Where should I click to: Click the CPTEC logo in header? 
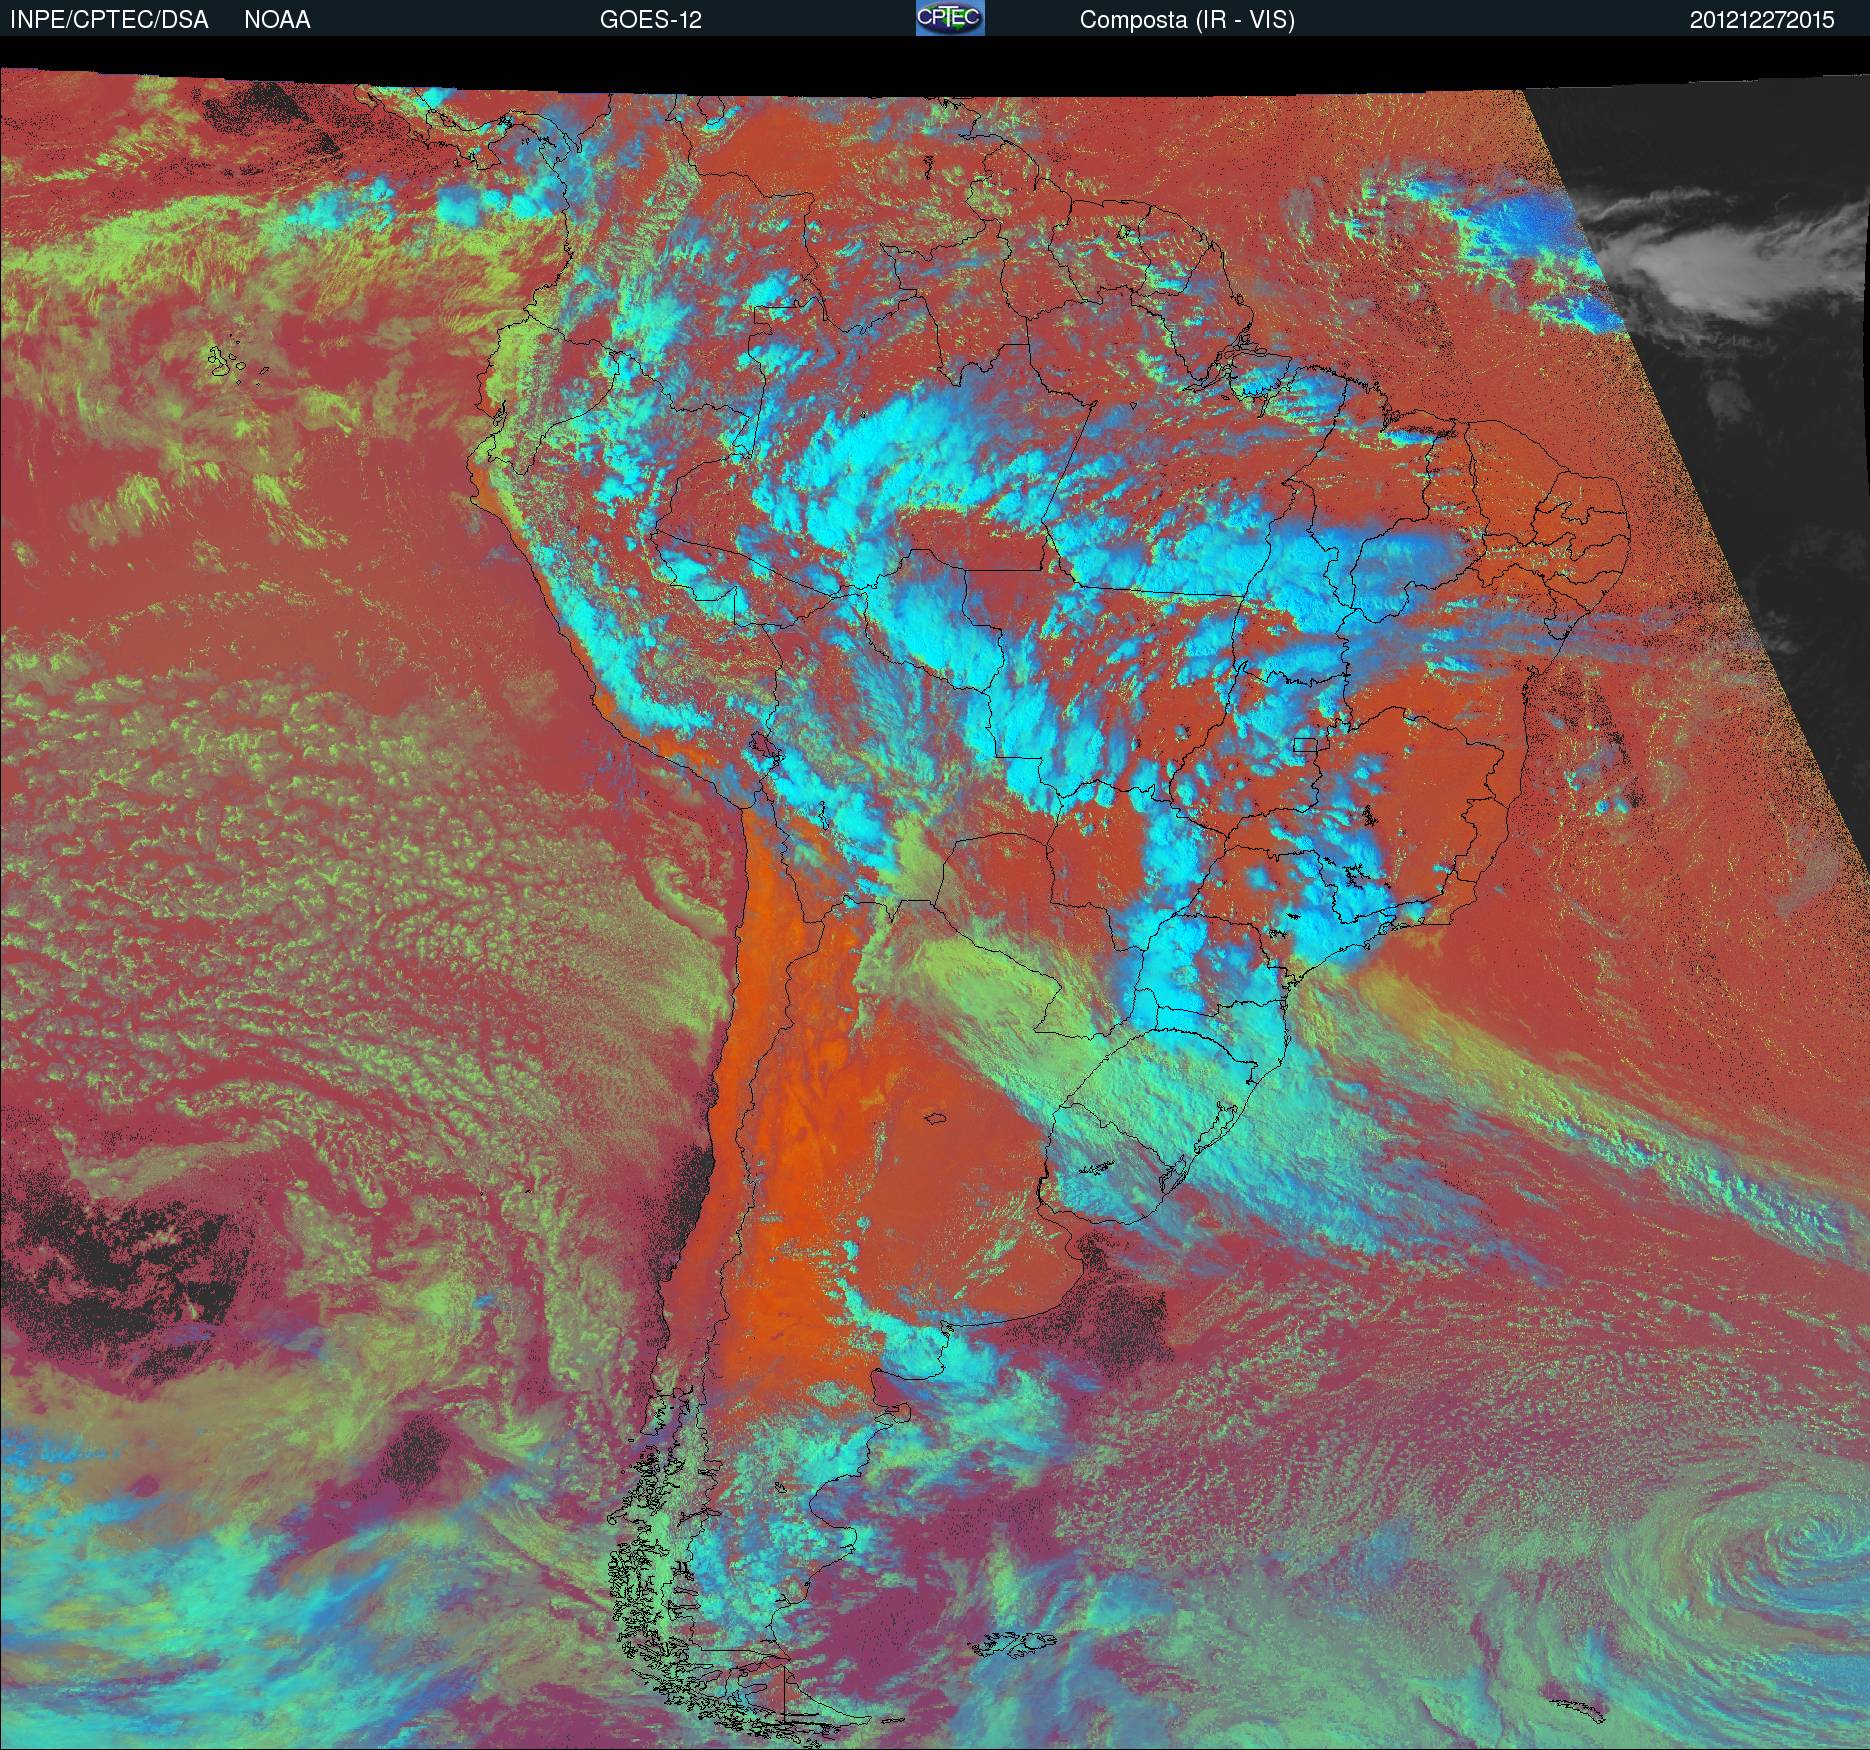[950, 18]
